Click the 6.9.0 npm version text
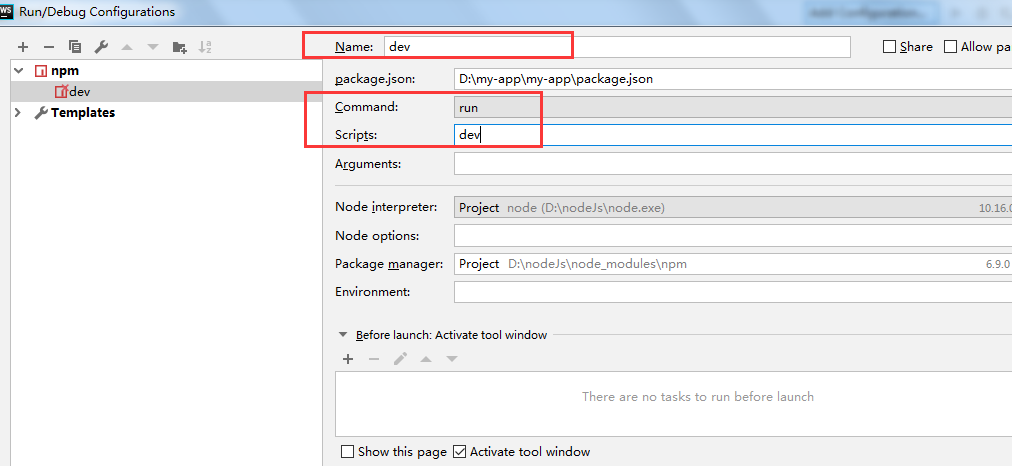Screen dimensions: 1012x466 (x=998, y=265)
